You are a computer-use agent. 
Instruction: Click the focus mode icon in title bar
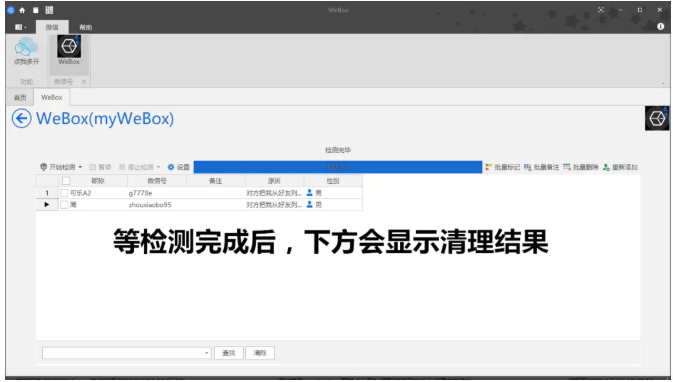601,10
